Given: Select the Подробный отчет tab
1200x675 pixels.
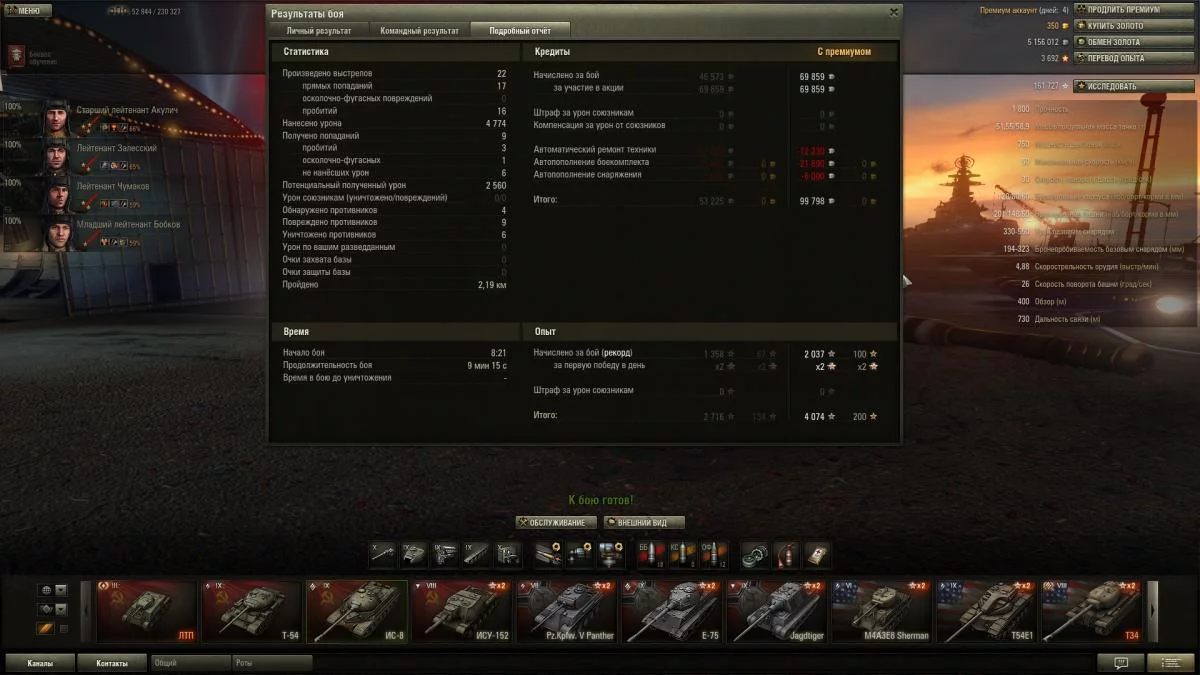Looking at the screenshot, I should [x=520, y=31].
